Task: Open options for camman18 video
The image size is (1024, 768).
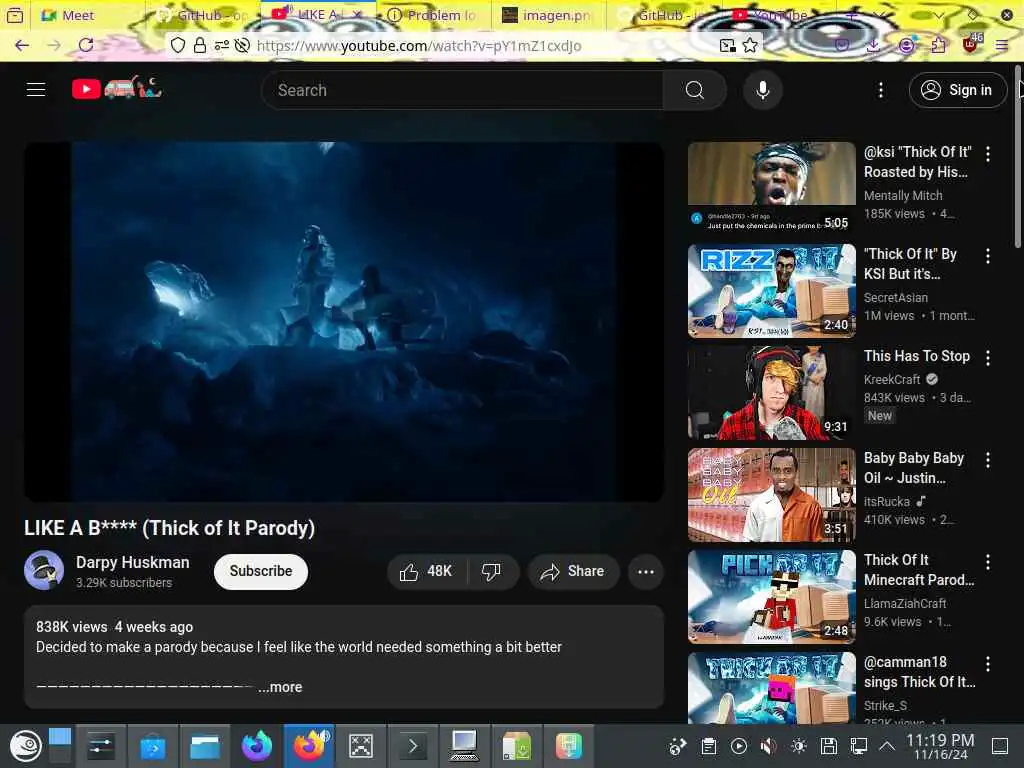Action: pos(987,664)
